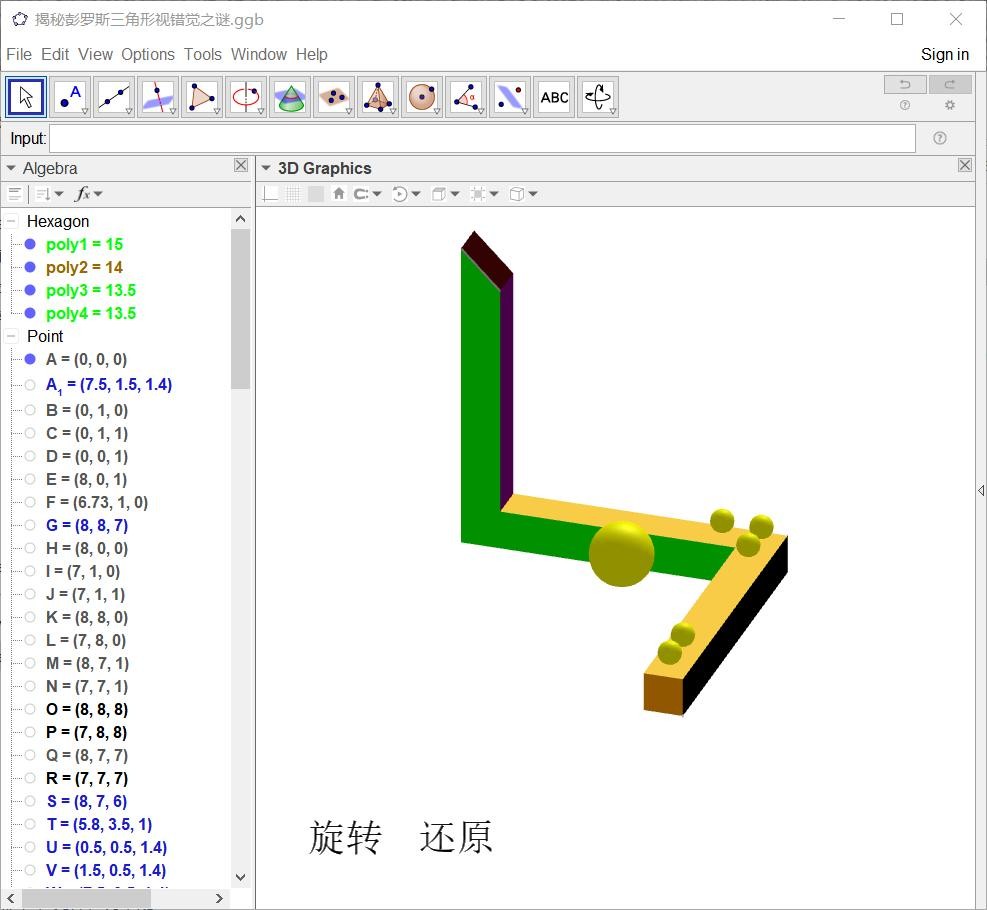Image resolution: width=987 pixels, height=910 pixels.
Task: Open the Options menu
Action: [x=148, y=54]
